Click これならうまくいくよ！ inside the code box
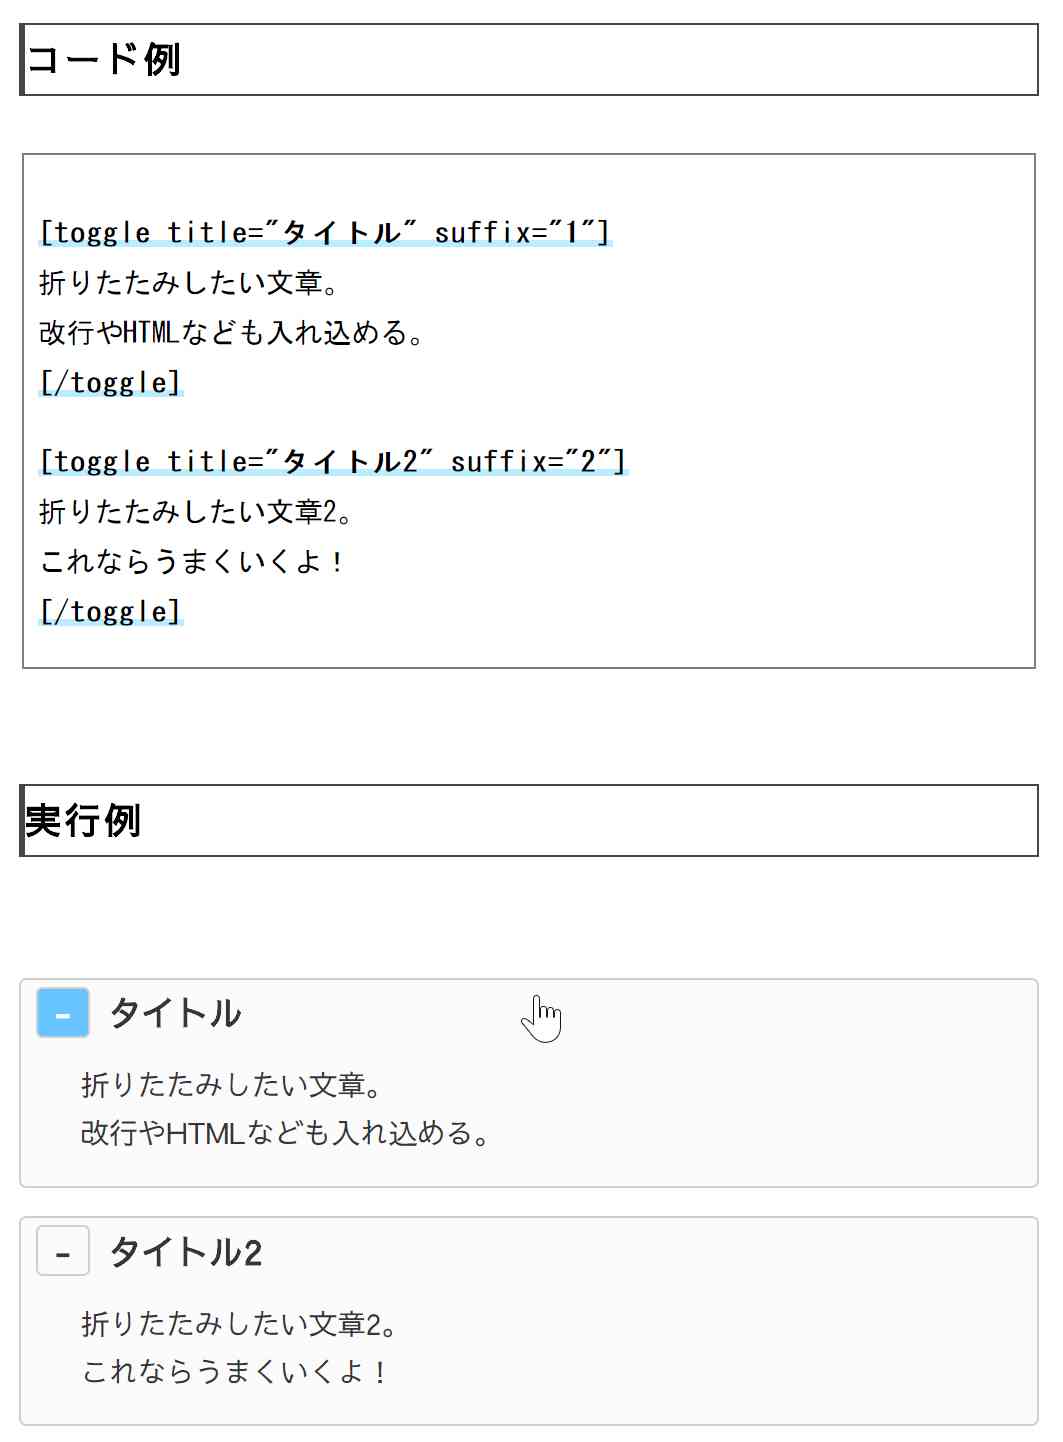1063x1442 pixels. pos(192,562)
